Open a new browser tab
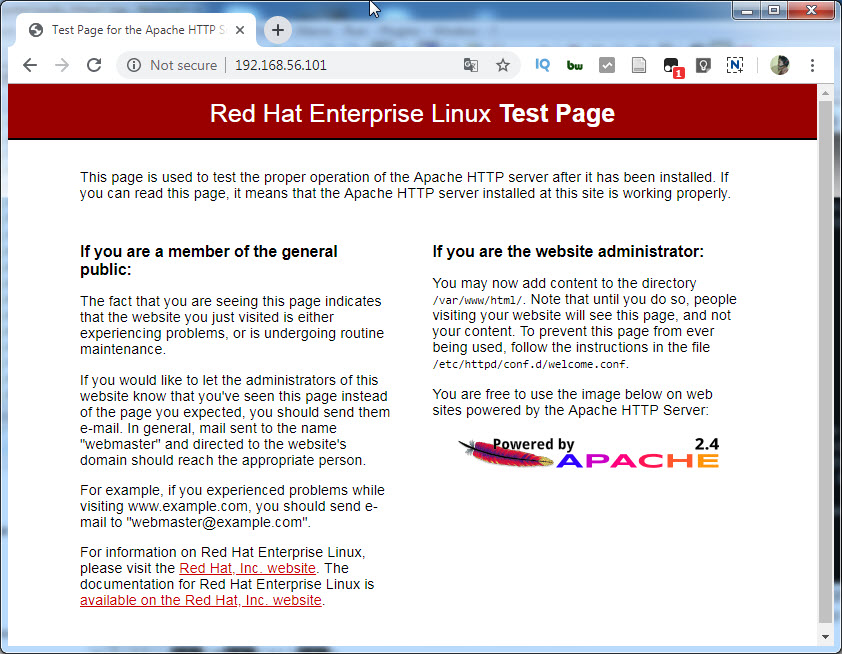Image resolution: width=842 pixels, height=654 pixels. pyautogui.click(x=277, y=30)
